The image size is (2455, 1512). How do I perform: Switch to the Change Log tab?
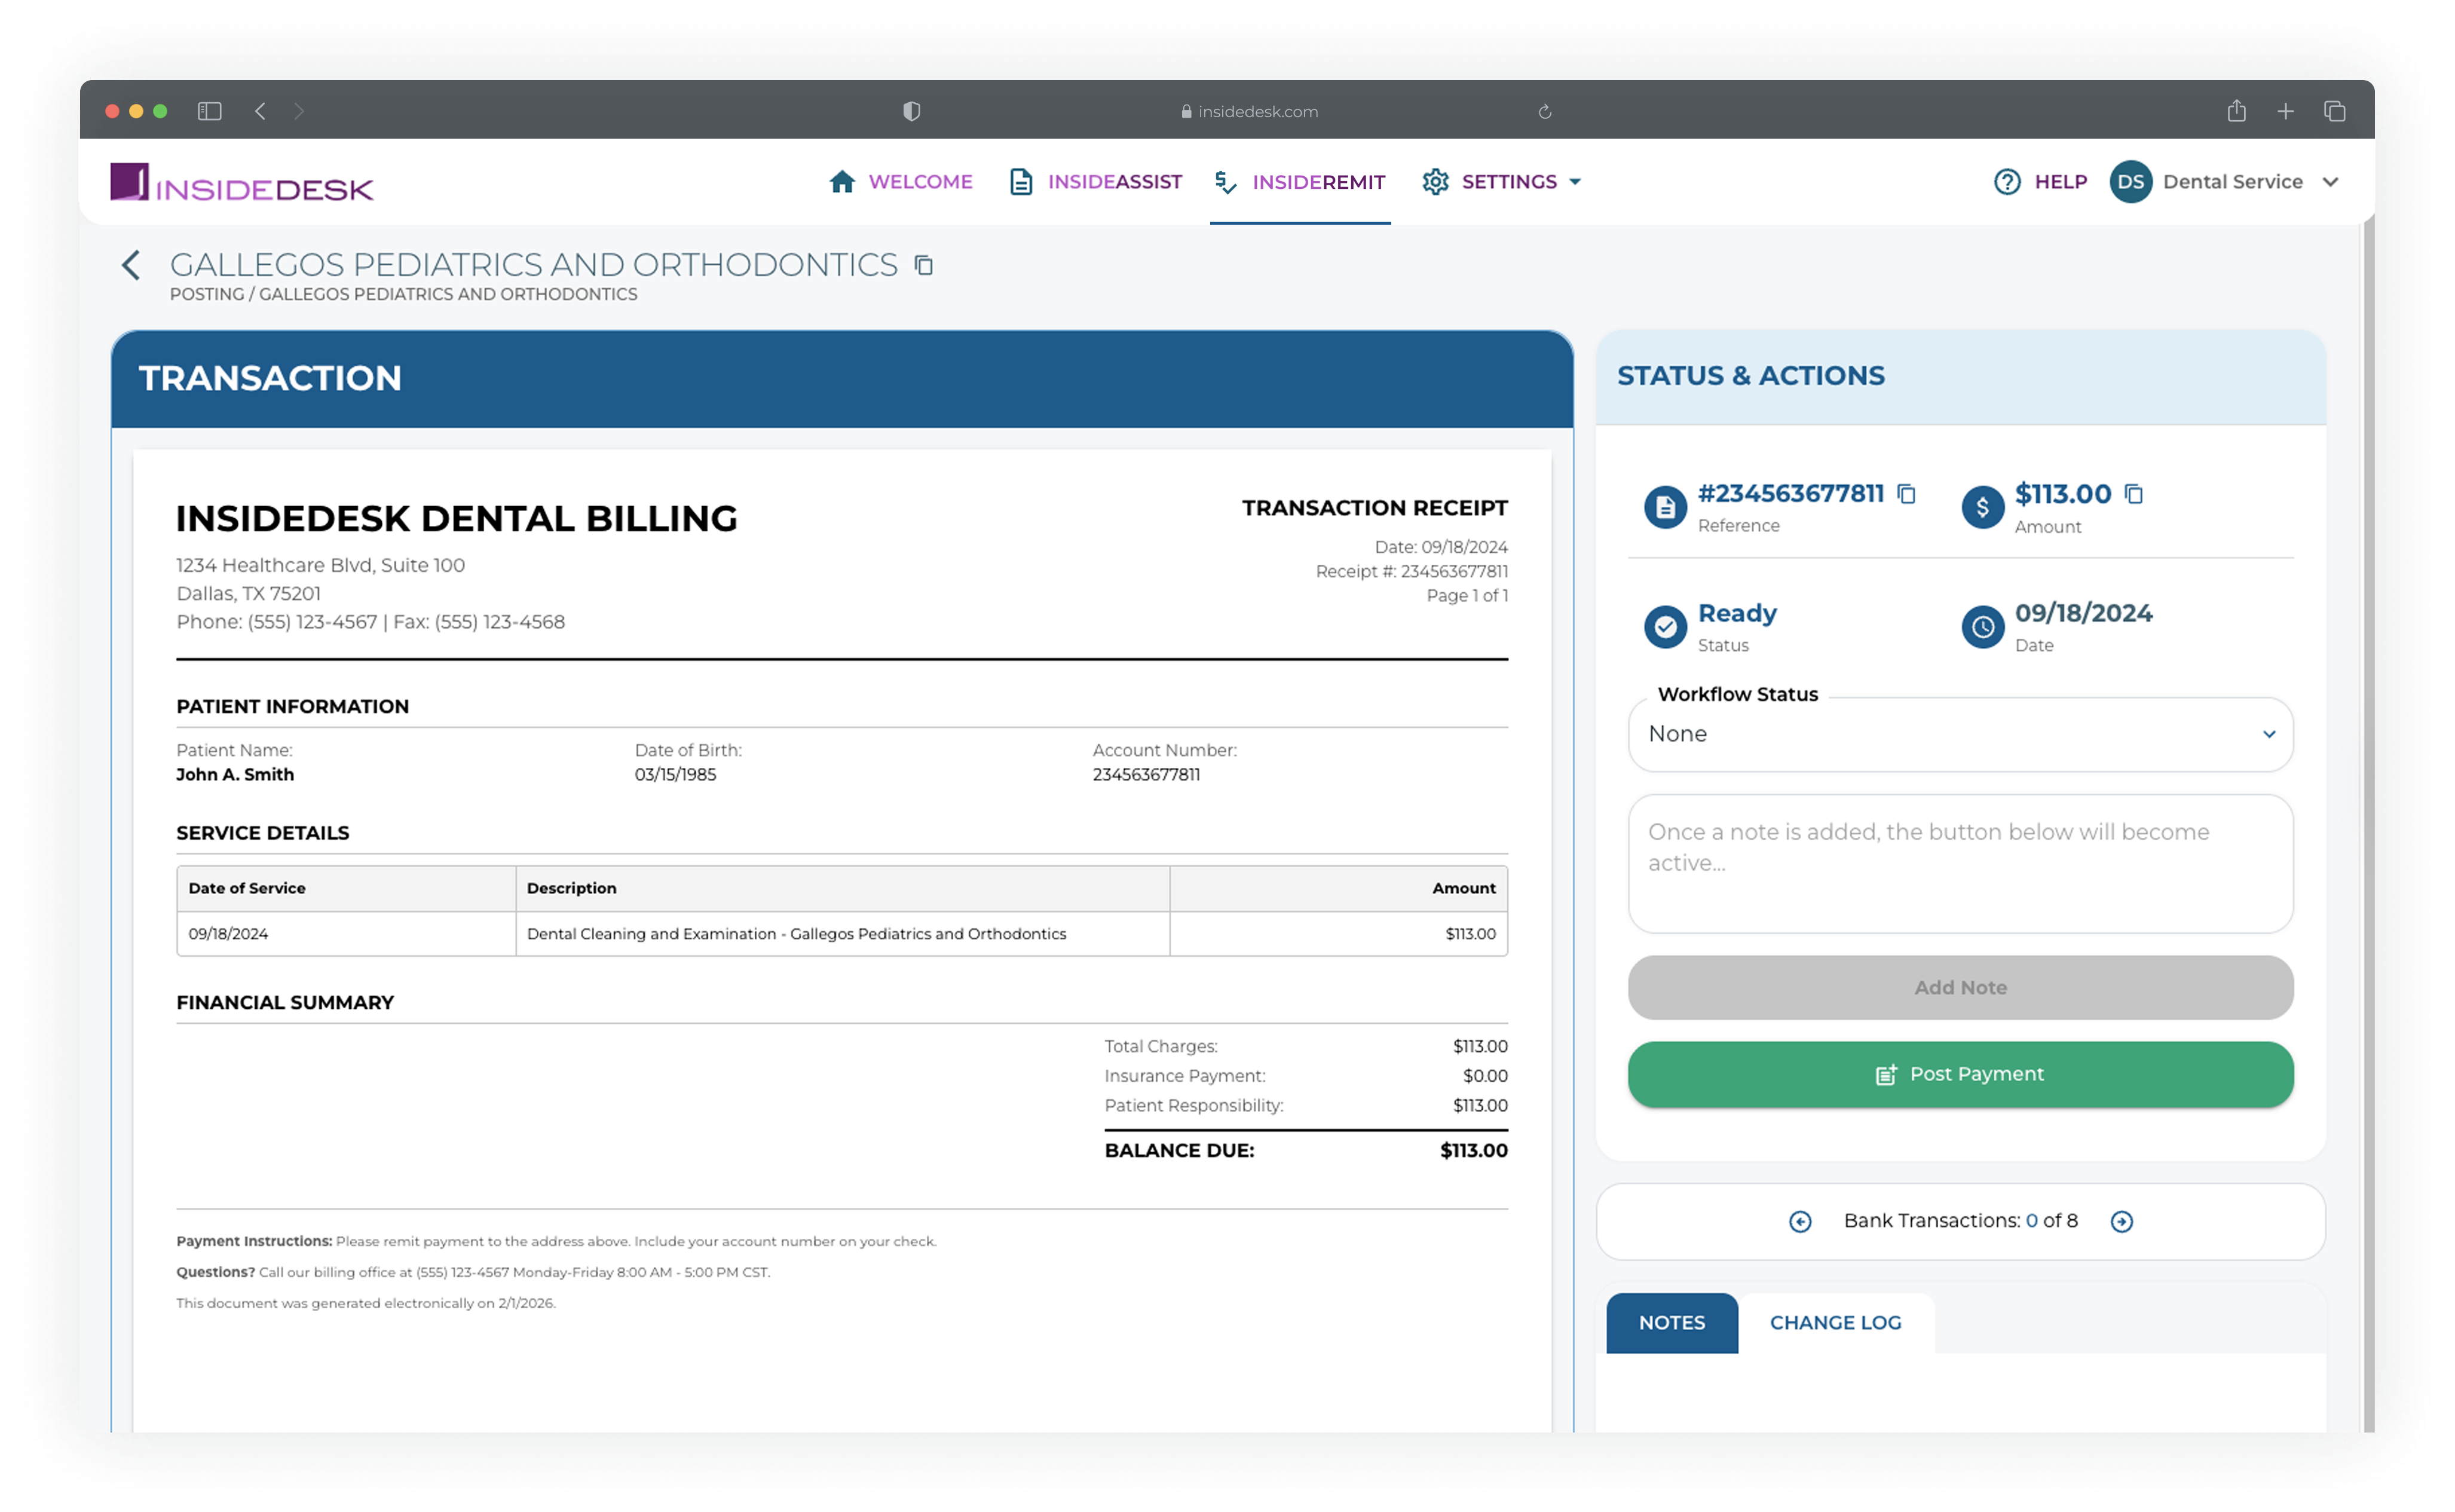click(1835, 1322)
